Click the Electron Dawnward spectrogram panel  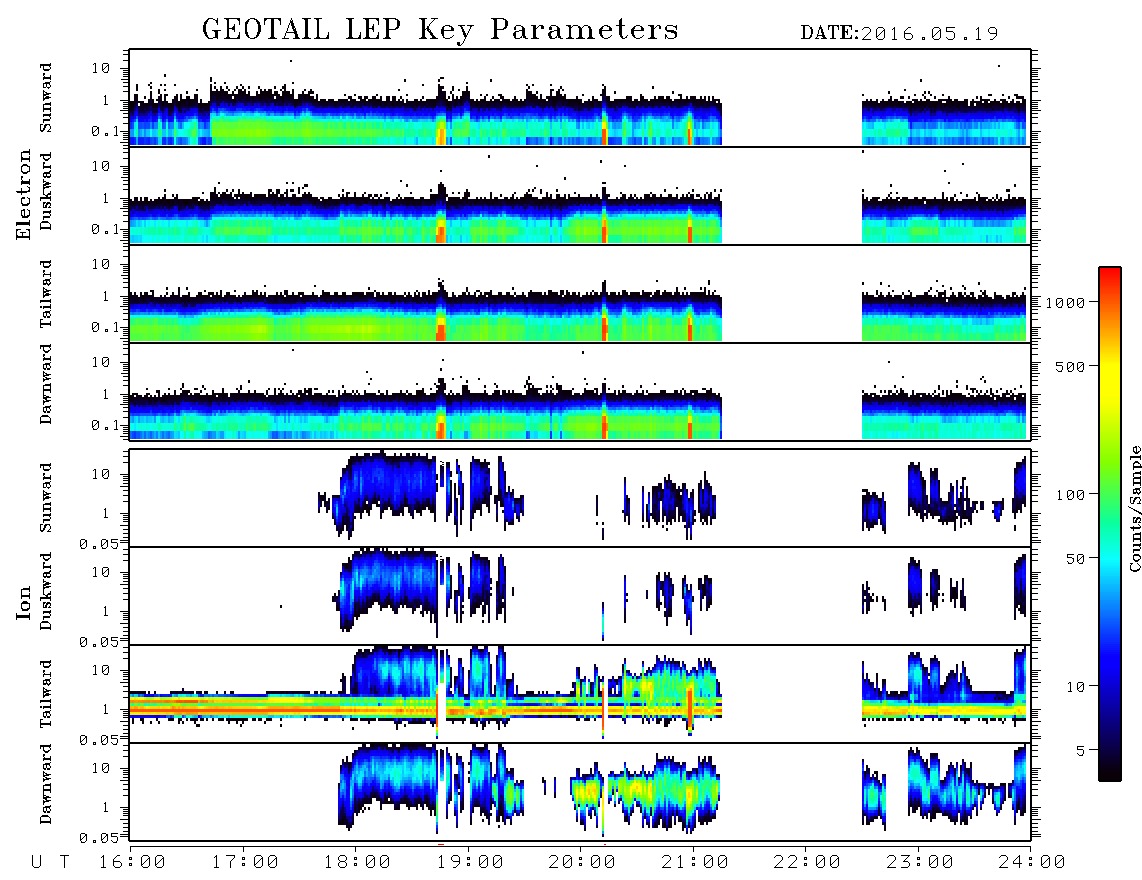click(x=580, y=391)
